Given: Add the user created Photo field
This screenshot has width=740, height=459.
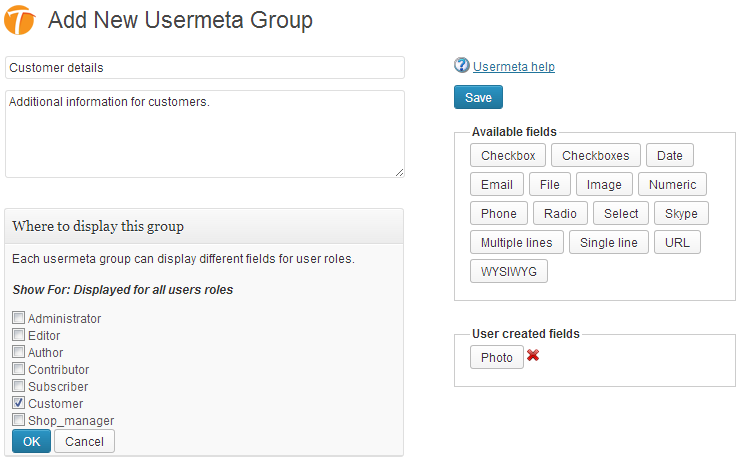Looking at the screenshot, I should (x=496, y=357).
